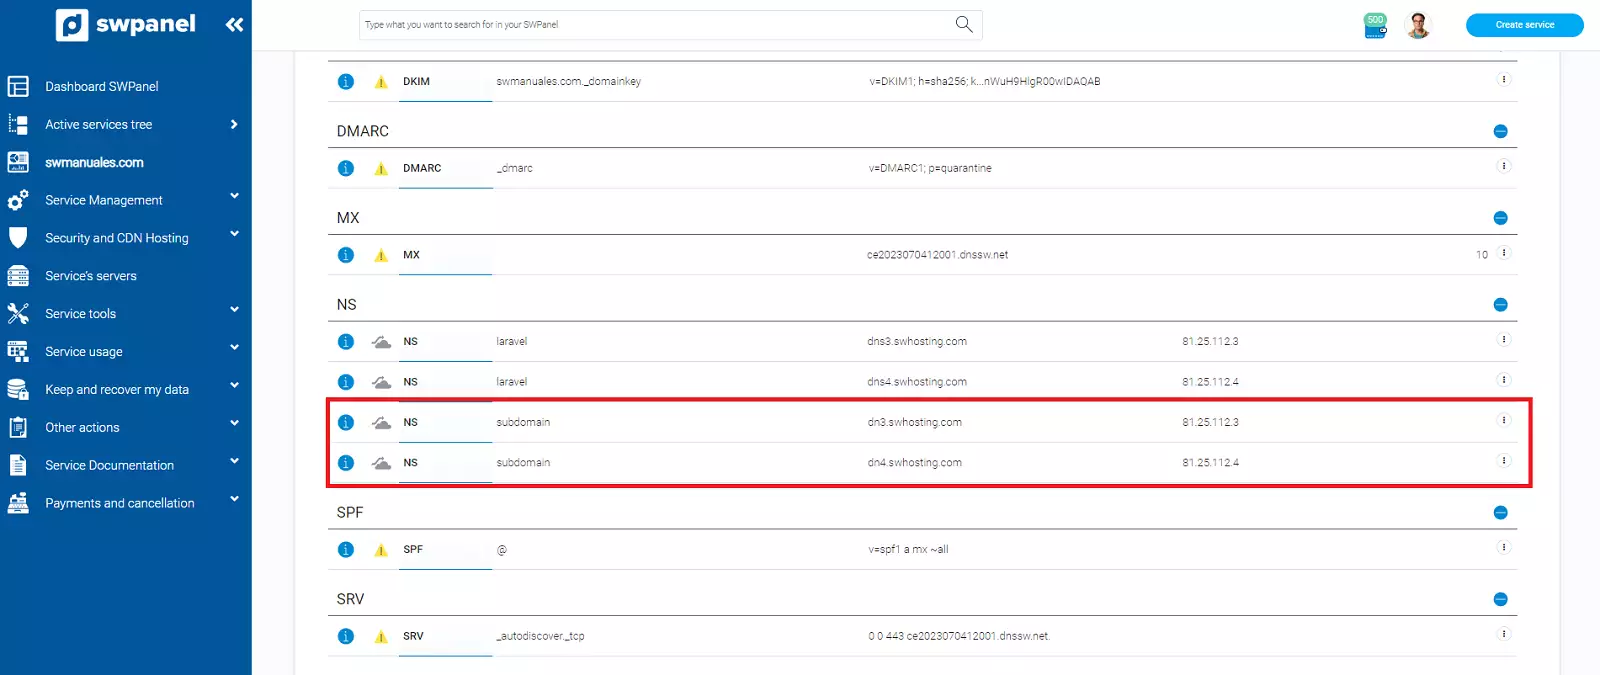Click the 500 credits badge icon
This screenshot has height=675, width=1600.
click(x=1376, y=25)
